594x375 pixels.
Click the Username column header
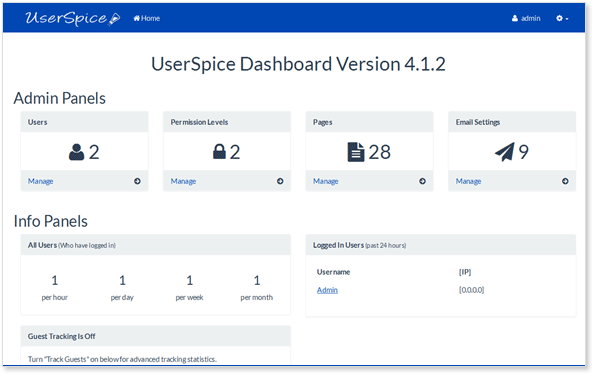(x=333, y=272)
